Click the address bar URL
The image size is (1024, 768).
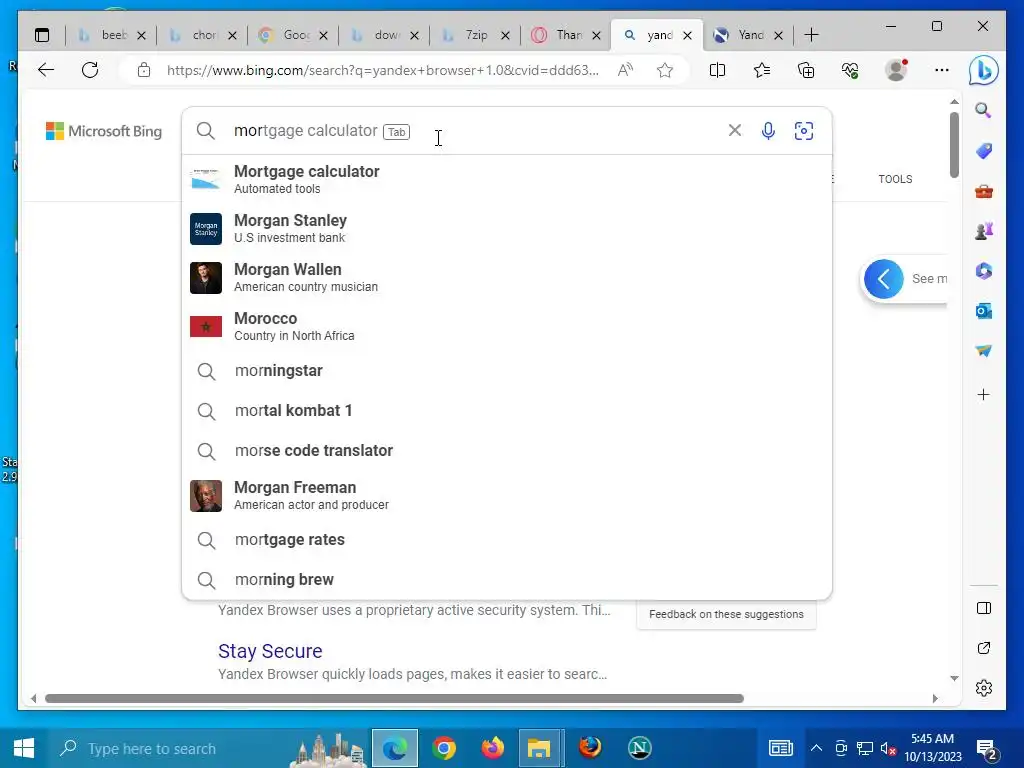pos(382,70)
